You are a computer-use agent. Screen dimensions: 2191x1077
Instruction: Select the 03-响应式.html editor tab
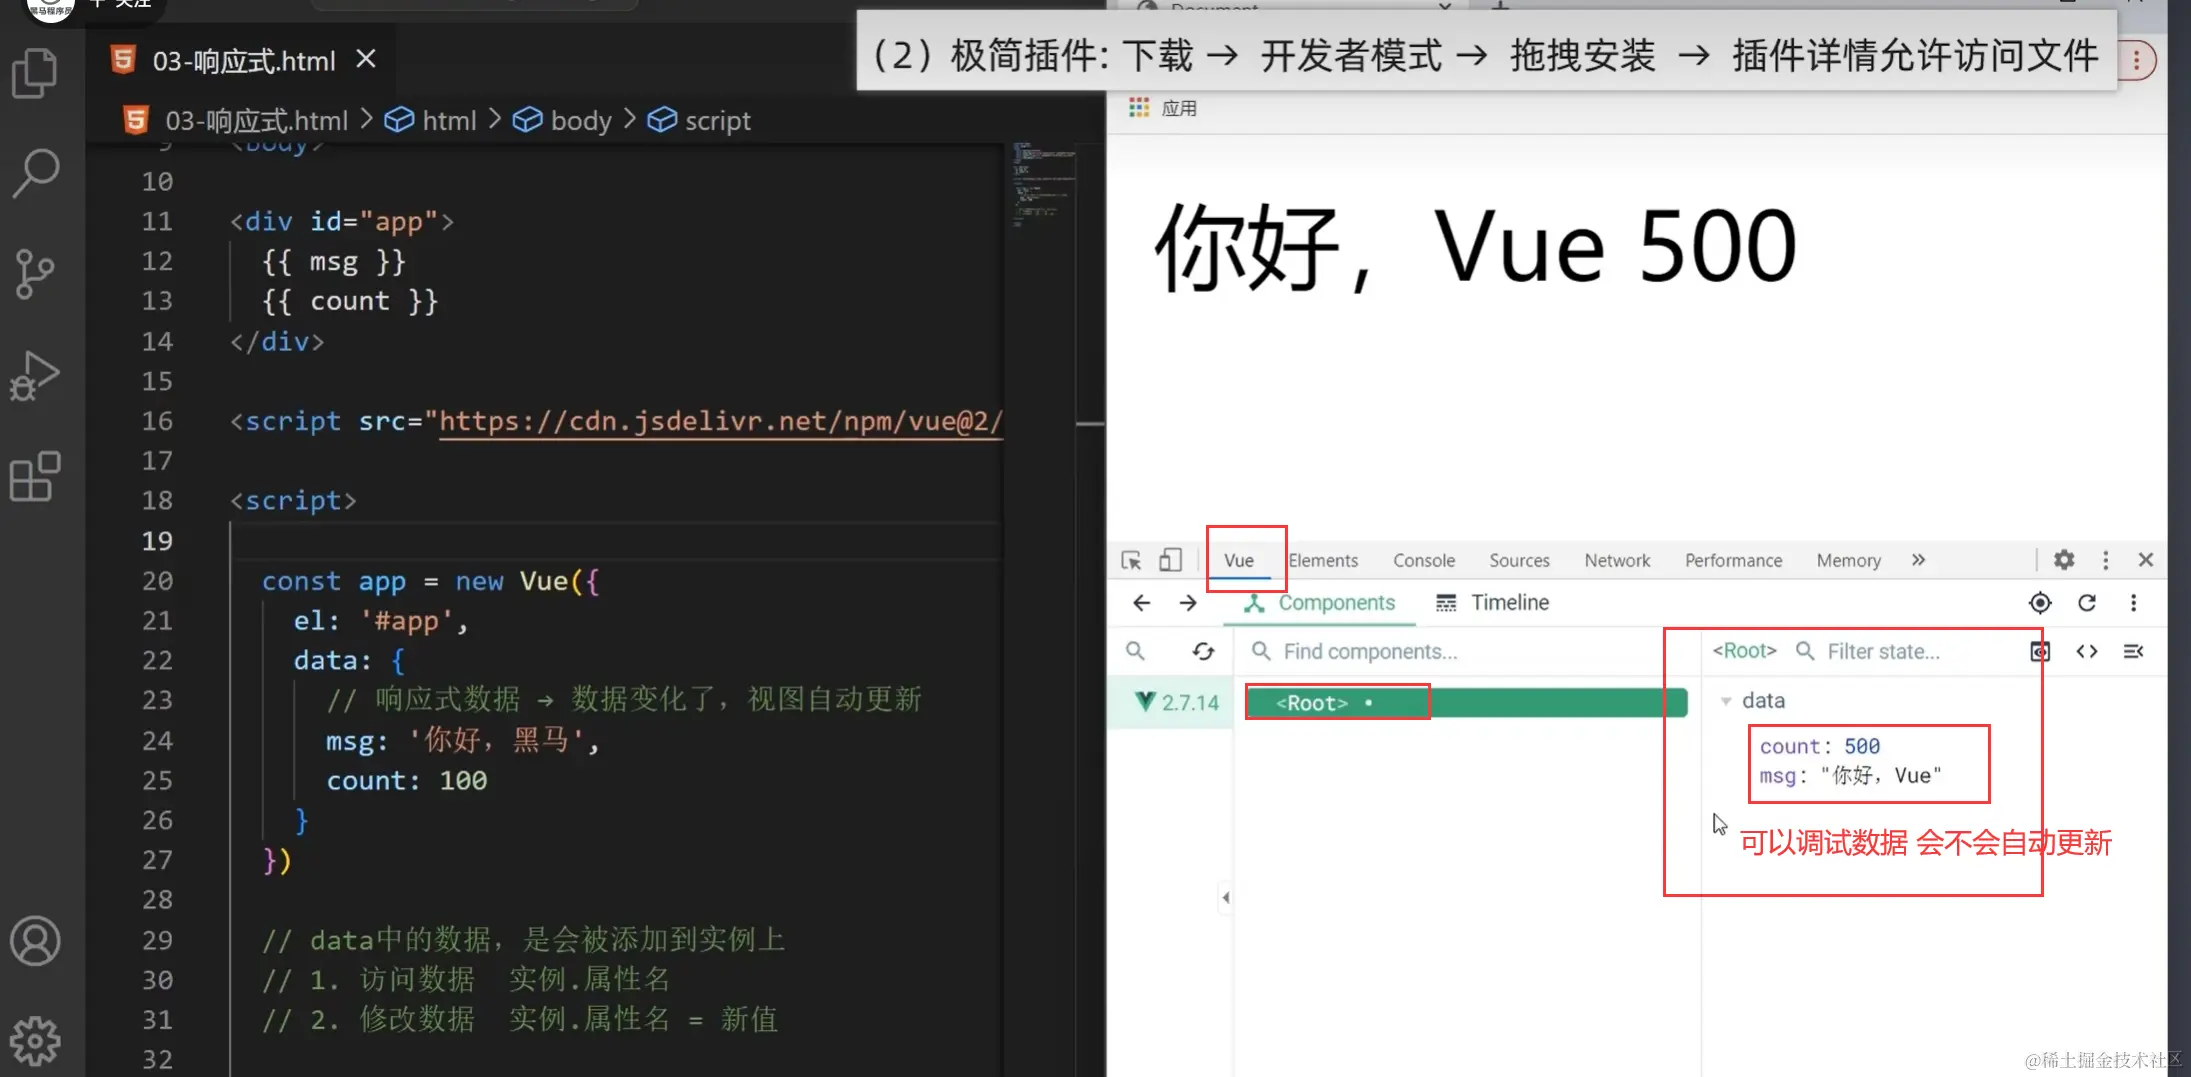coord(242,61)
